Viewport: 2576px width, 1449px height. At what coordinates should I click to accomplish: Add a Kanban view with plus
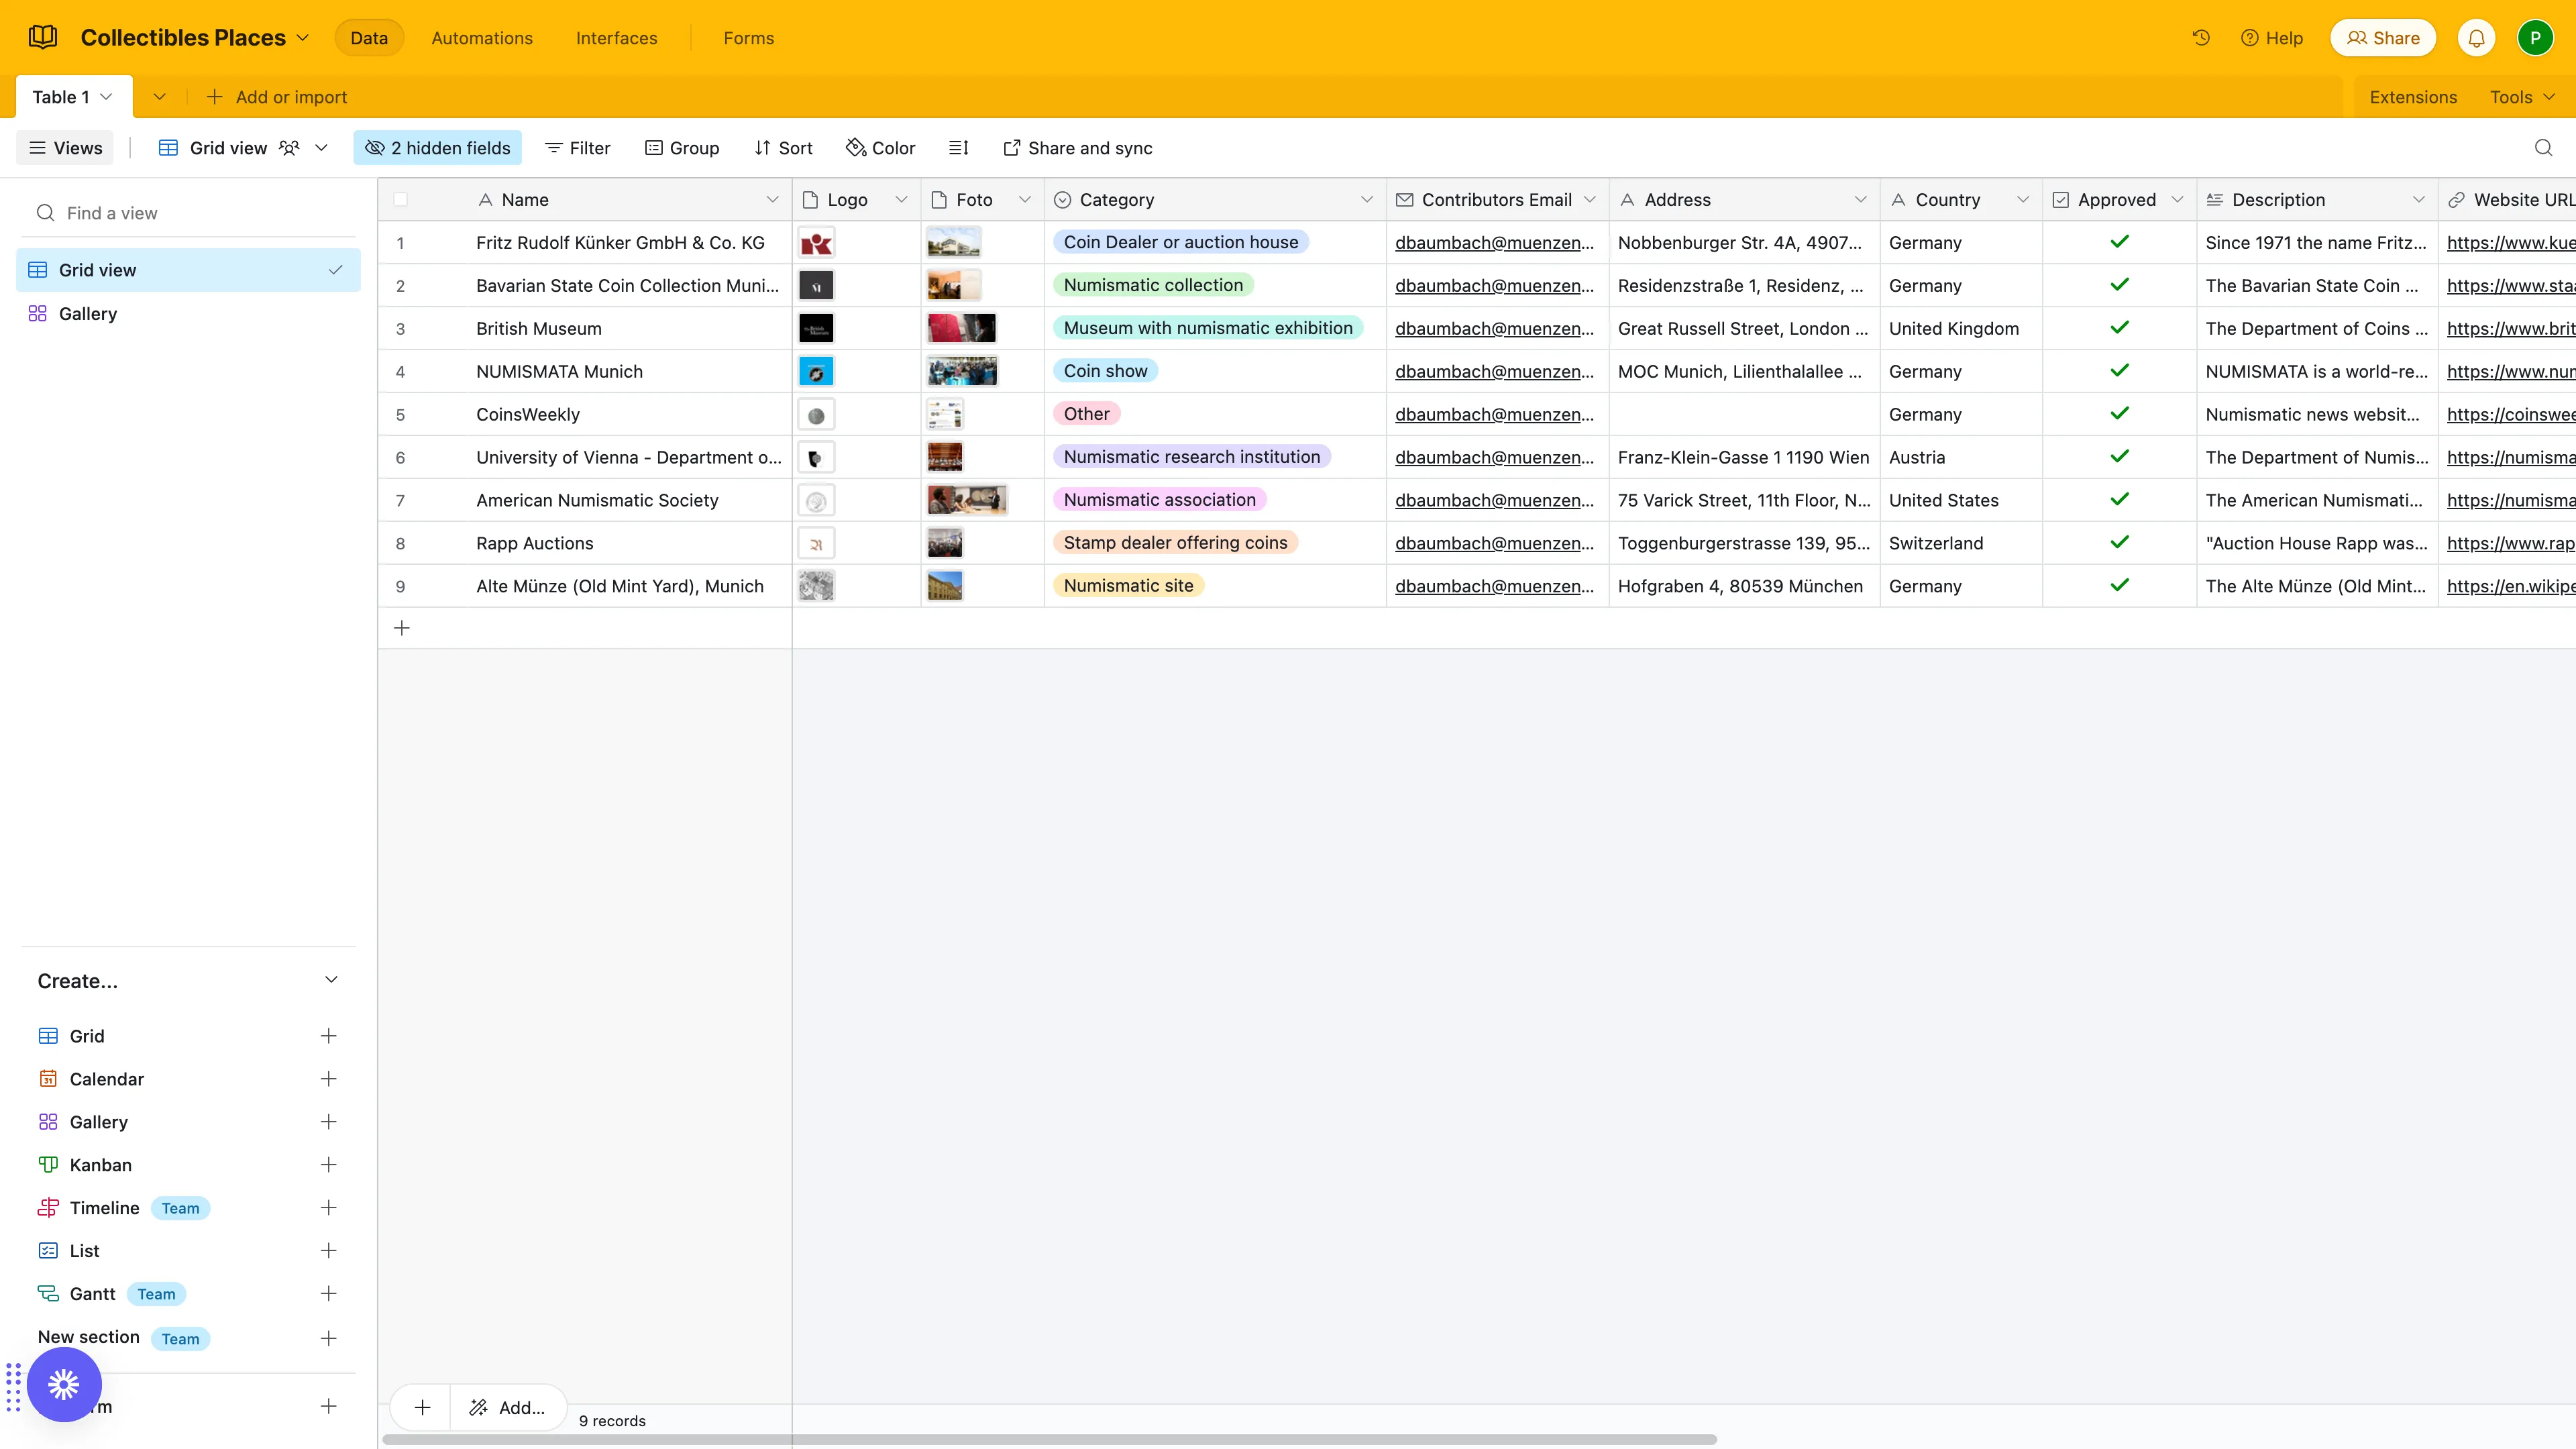tap(328, 1165)
